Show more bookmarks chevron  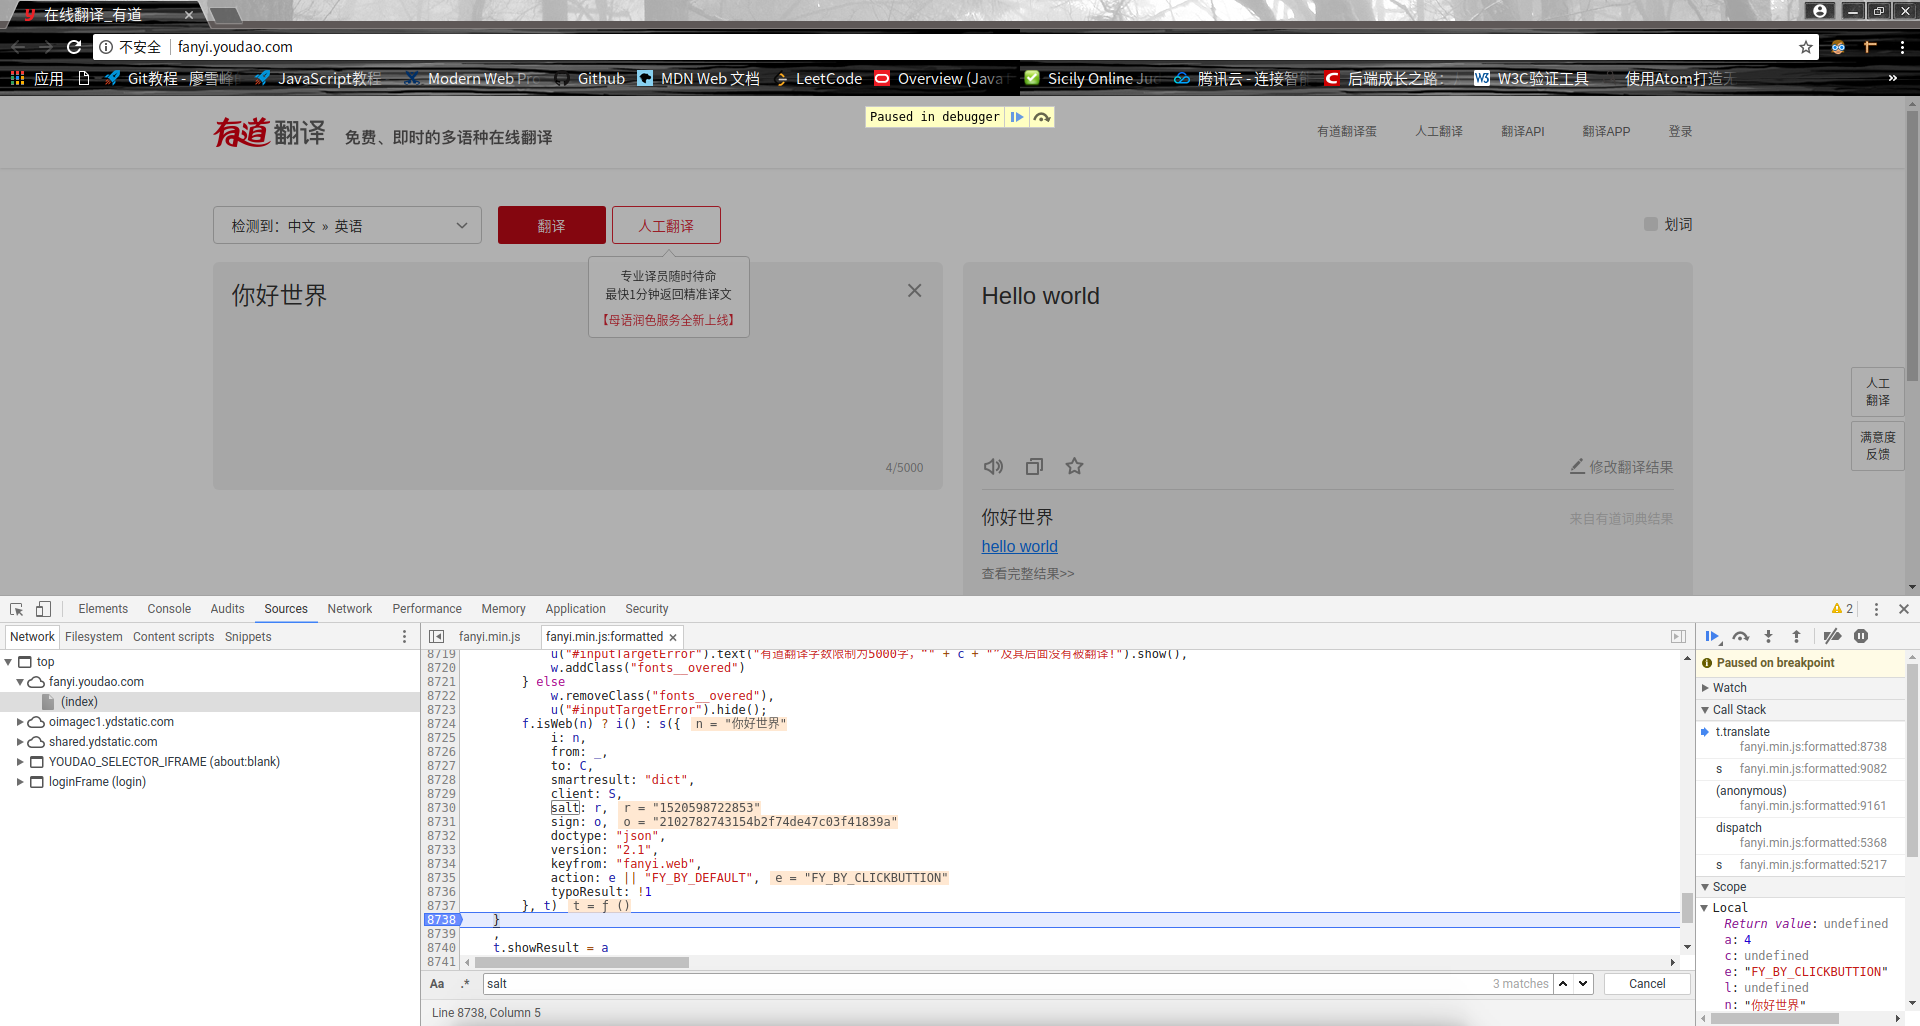point(1892,78)
